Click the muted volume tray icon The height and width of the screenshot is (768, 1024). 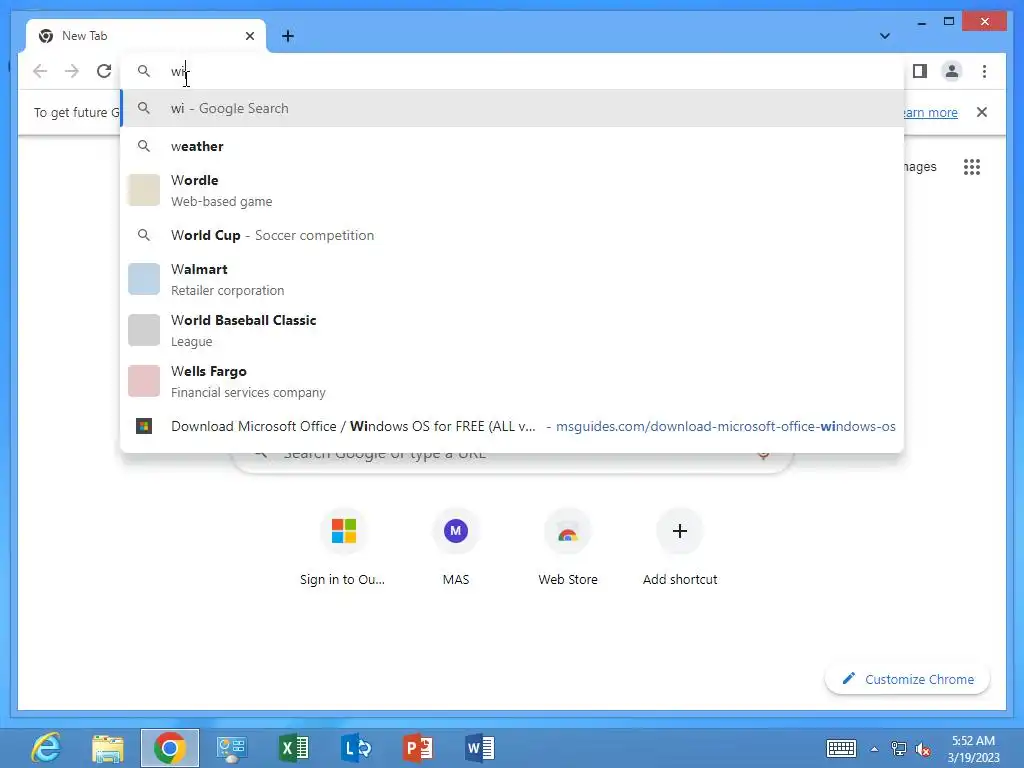pos(923,749)
